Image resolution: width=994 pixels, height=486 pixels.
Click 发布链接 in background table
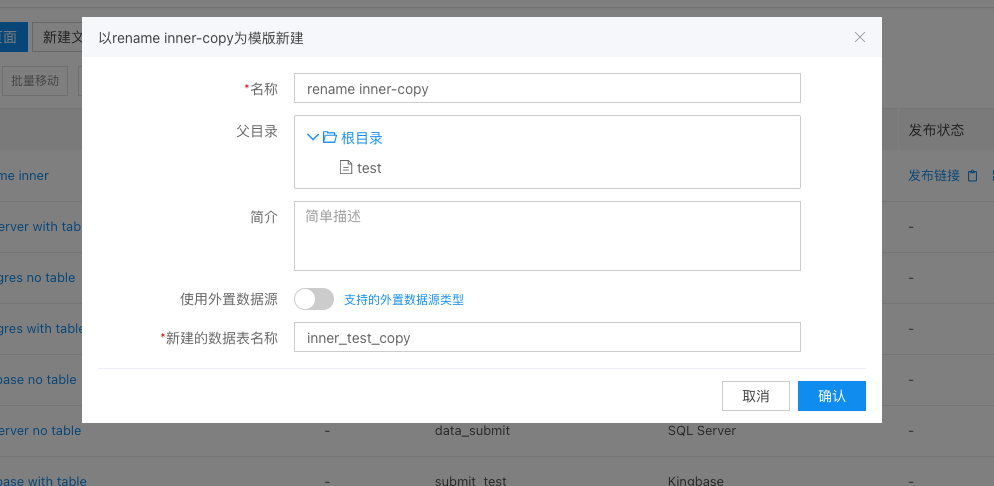(934, 176)
